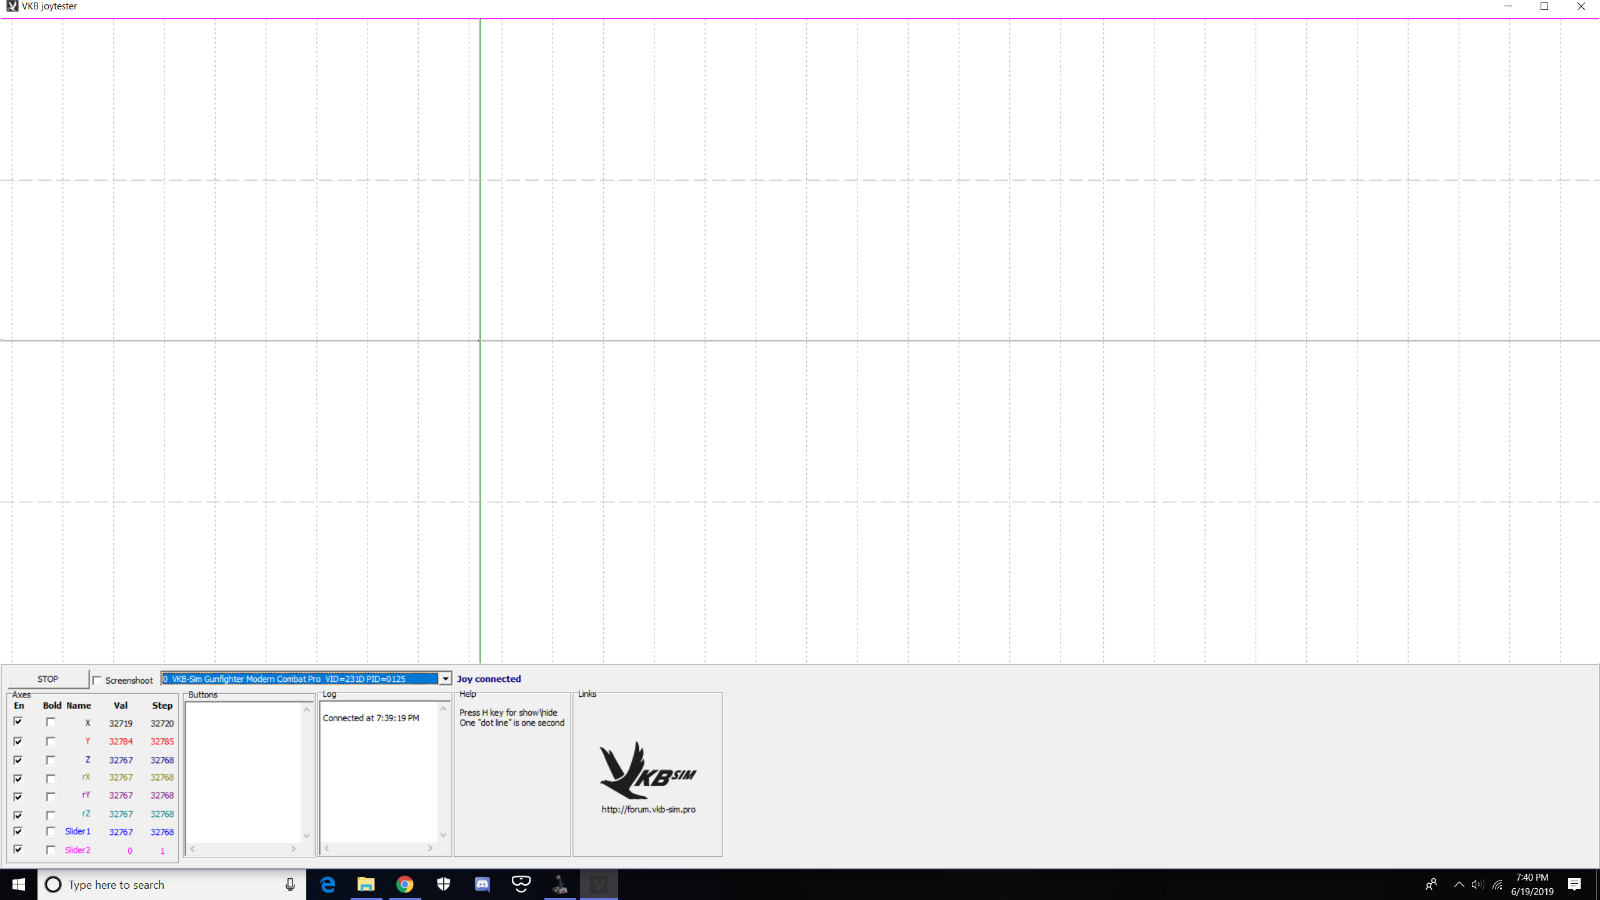This screenshot has height=900, width=1600.
Task: Enable Bold for the Z axis
Action: [x=51, y=759]
